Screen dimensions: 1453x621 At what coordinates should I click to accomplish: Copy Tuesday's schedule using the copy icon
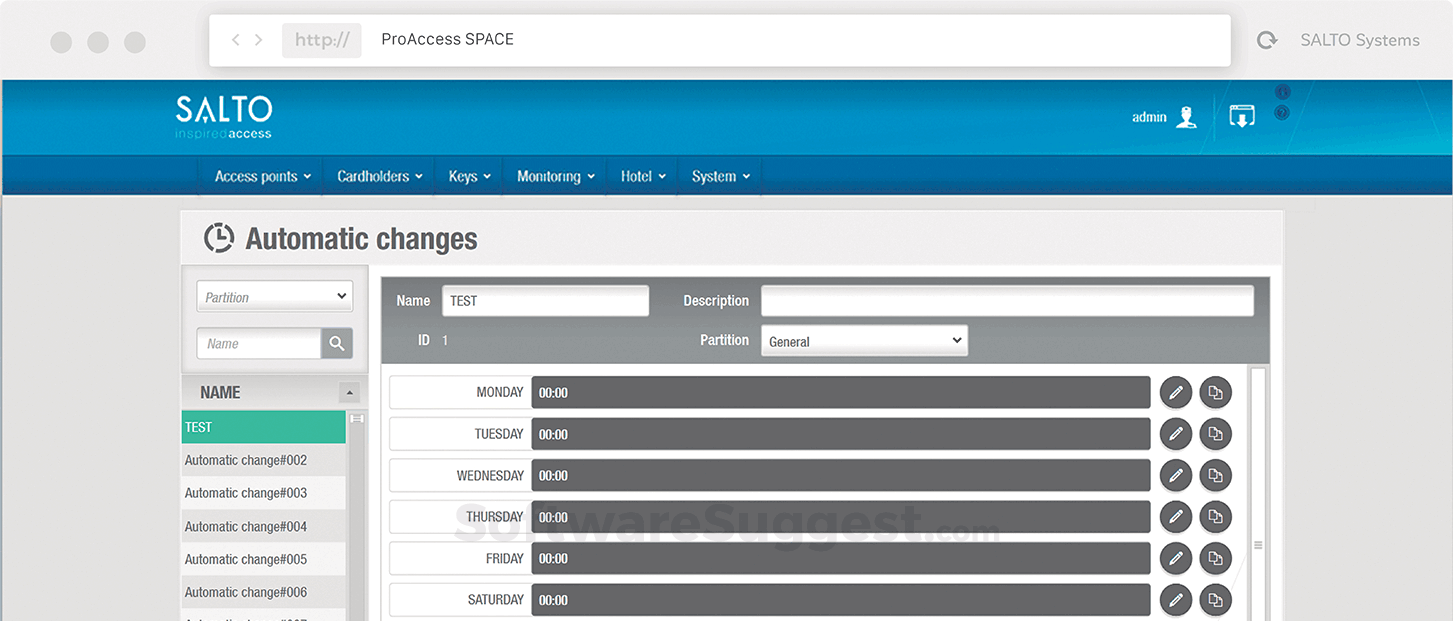click(x=1216, y=433)
